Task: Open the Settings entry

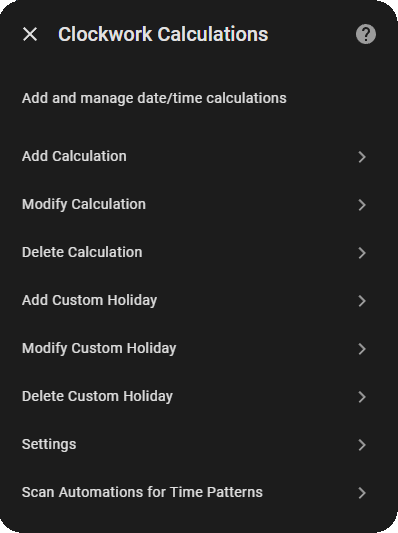Action: [199, 445]
